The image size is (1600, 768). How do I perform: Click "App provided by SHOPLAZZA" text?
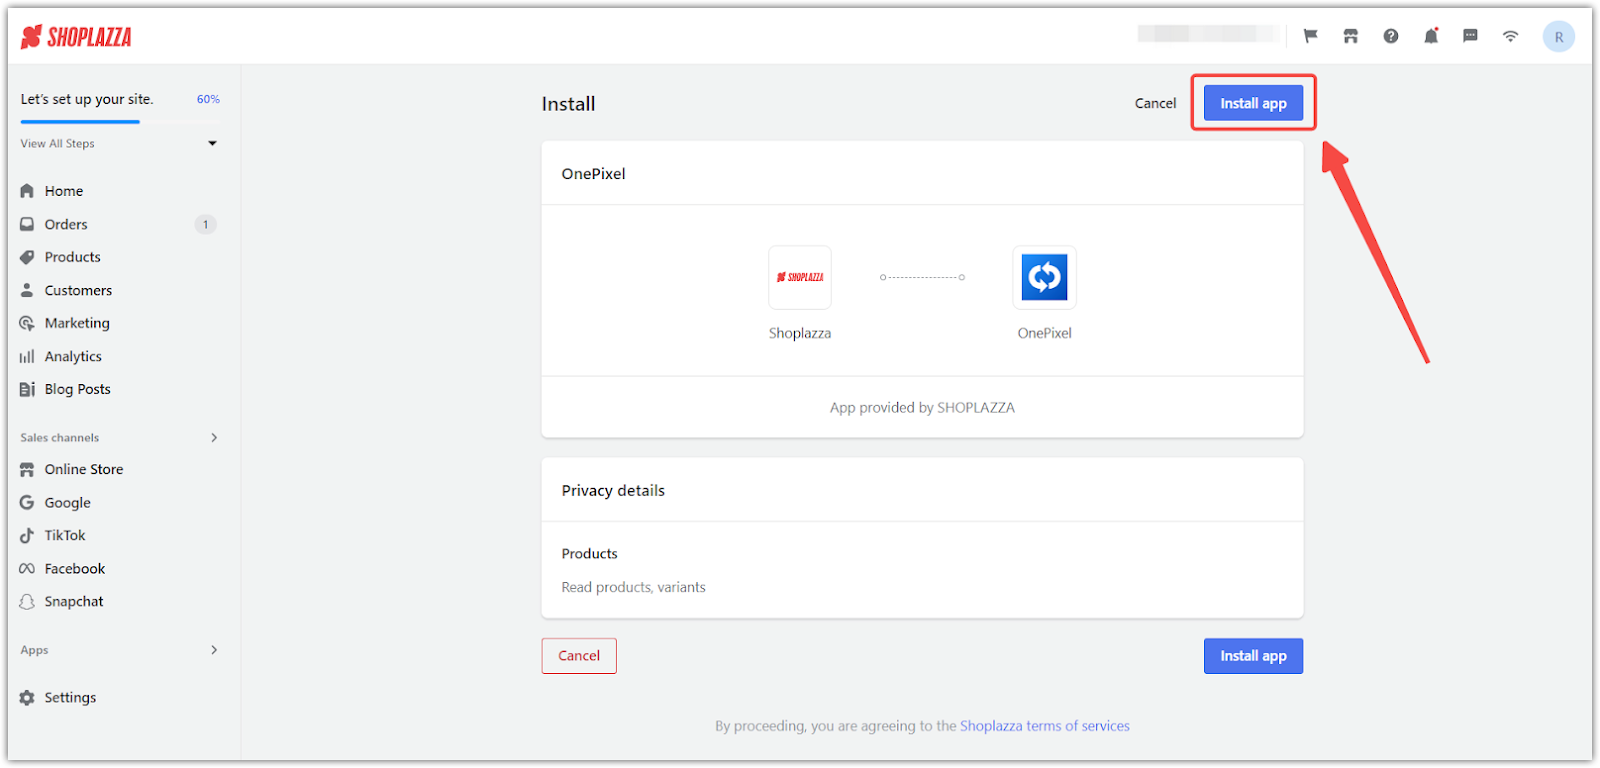[x=922, y=407]
